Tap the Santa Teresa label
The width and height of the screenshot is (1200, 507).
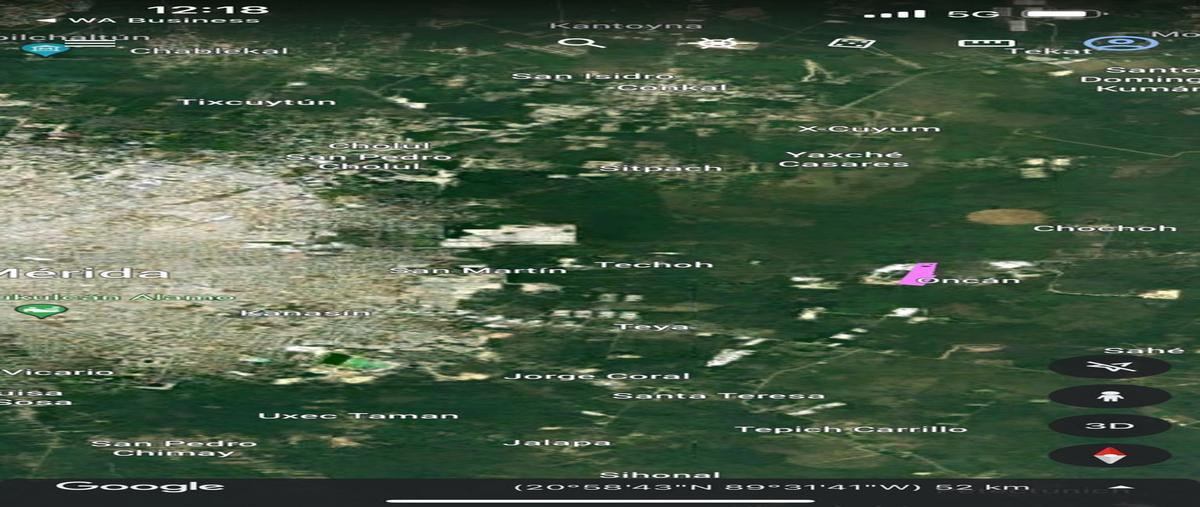(x=718, y=395)
